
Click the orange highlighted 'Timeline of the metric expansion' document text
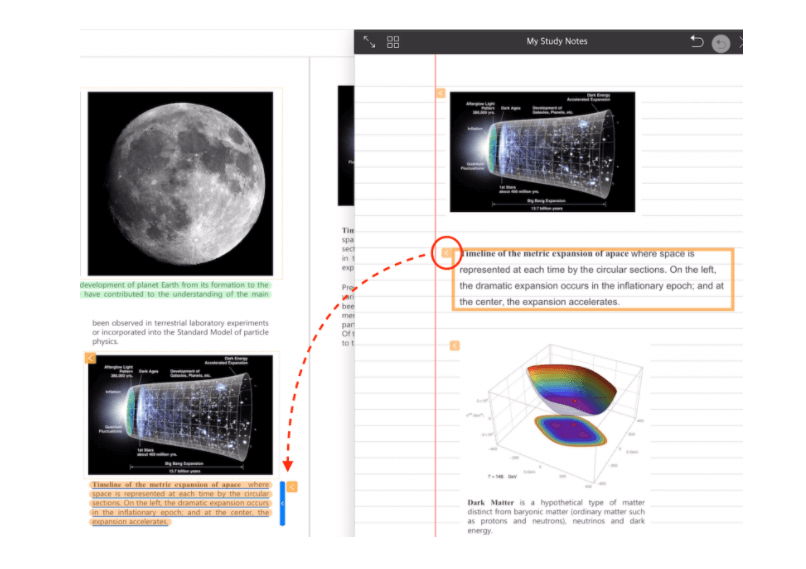(180, 503)
